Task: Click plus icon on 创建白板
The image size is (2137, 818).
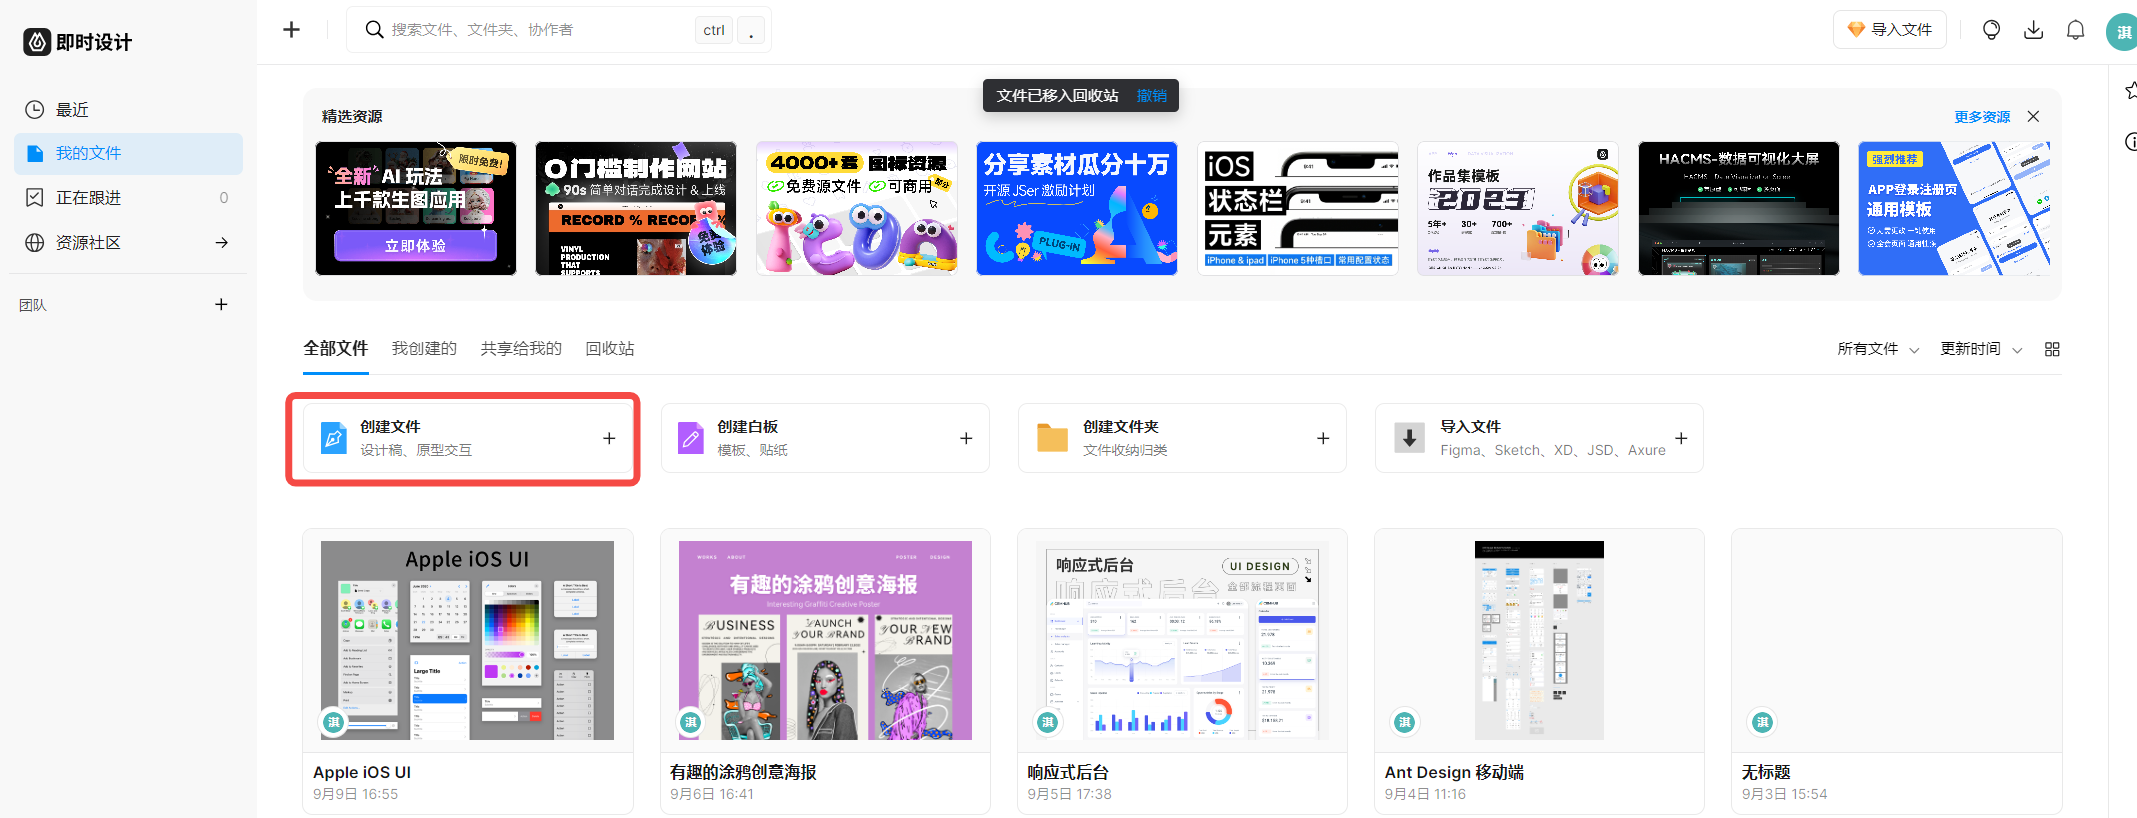Action: 966,438
